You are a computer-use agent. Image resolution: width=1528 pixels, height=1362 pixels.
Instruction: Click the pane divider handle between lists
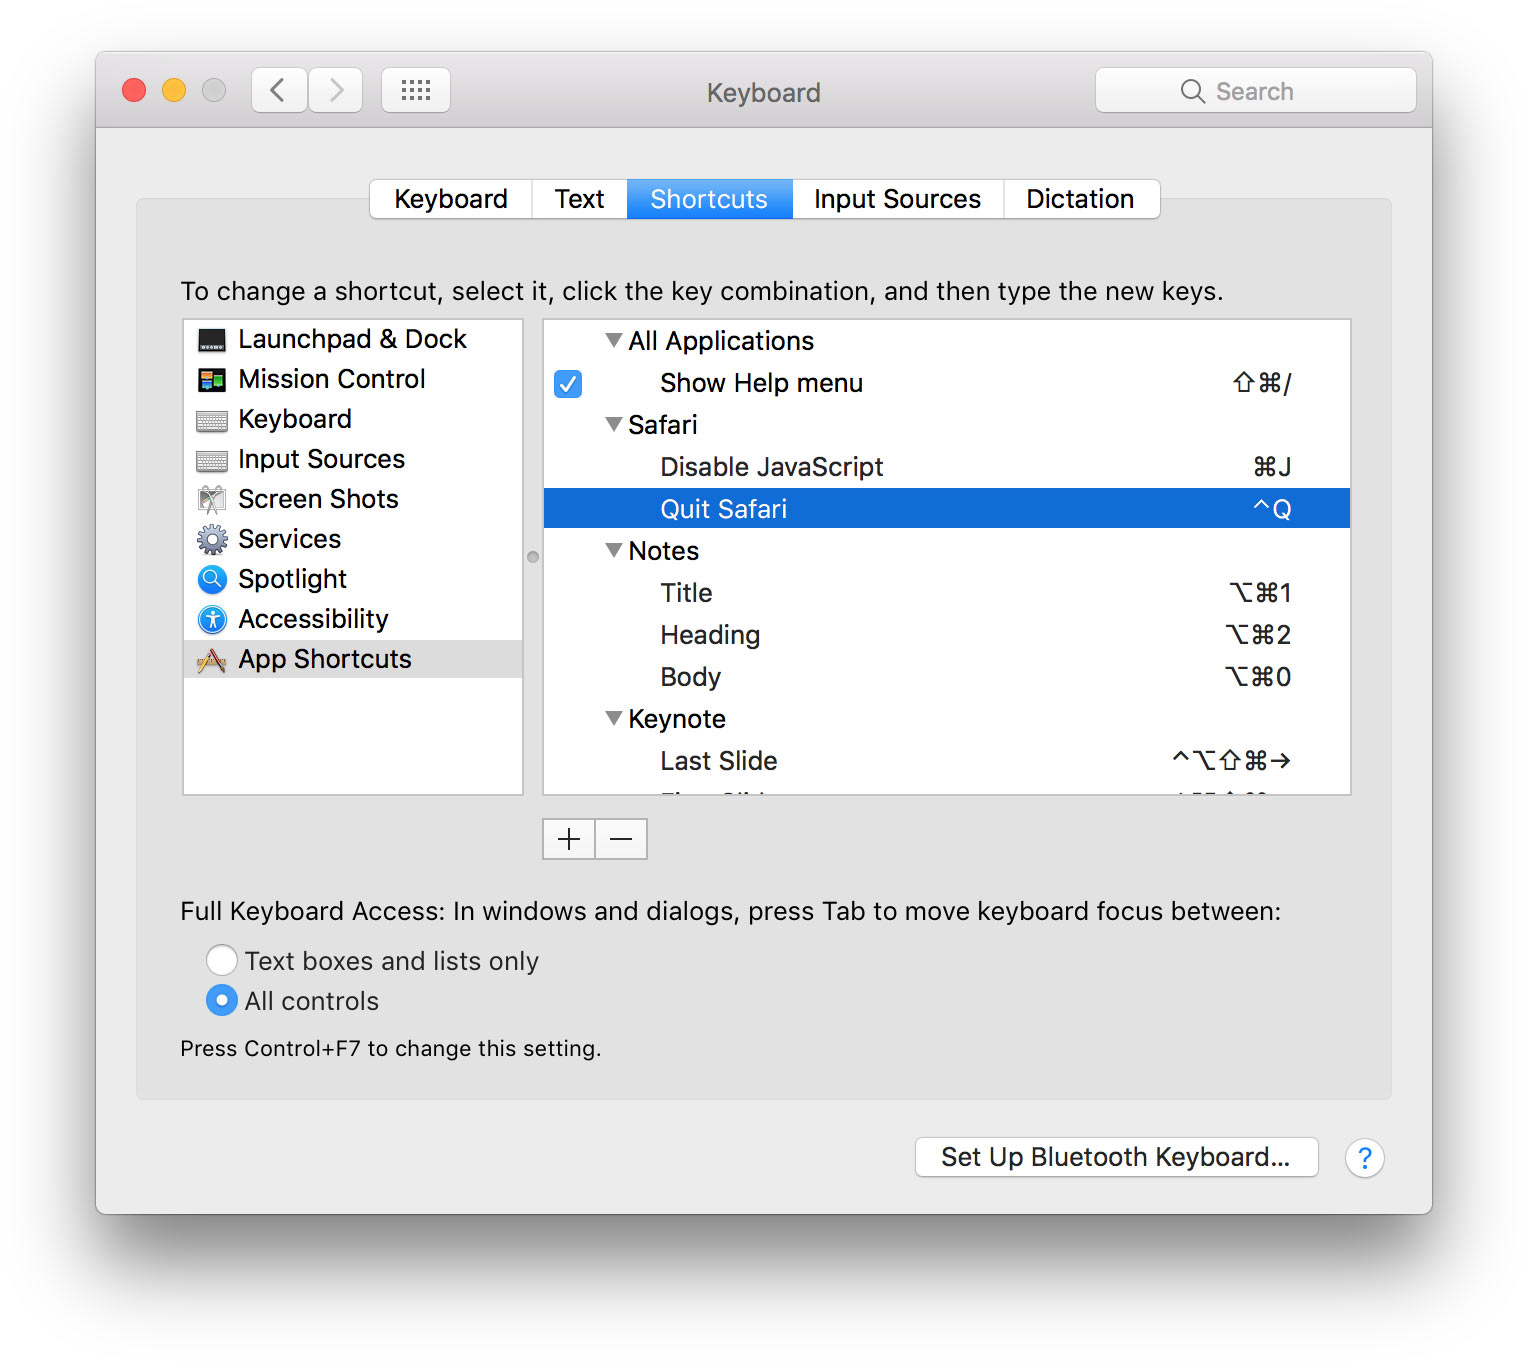(x=533, y=557)
